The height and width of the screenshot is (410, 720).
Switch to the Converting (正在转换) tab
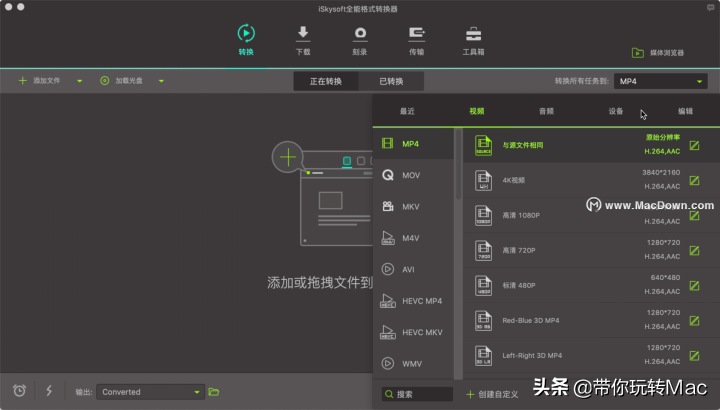(326, 81)
